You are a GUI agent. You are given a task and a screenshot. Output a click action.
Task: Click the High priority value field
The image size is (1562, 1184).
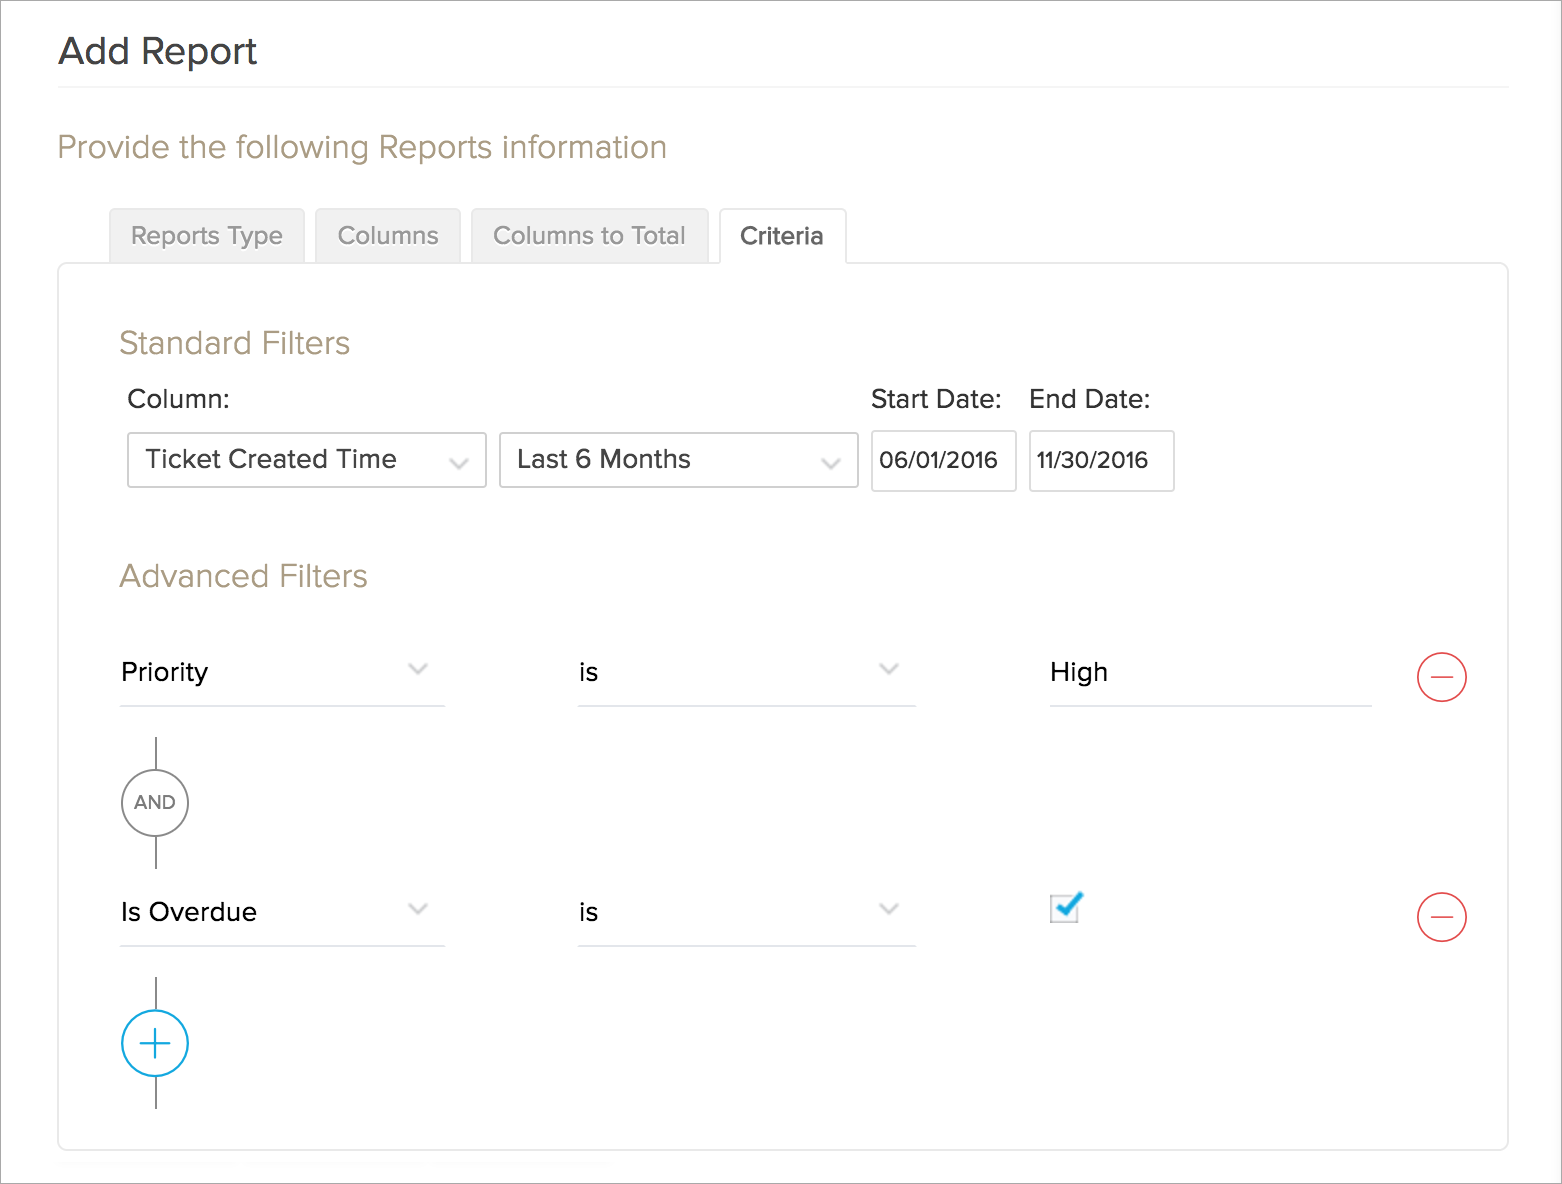click(x=1209, y=672)
